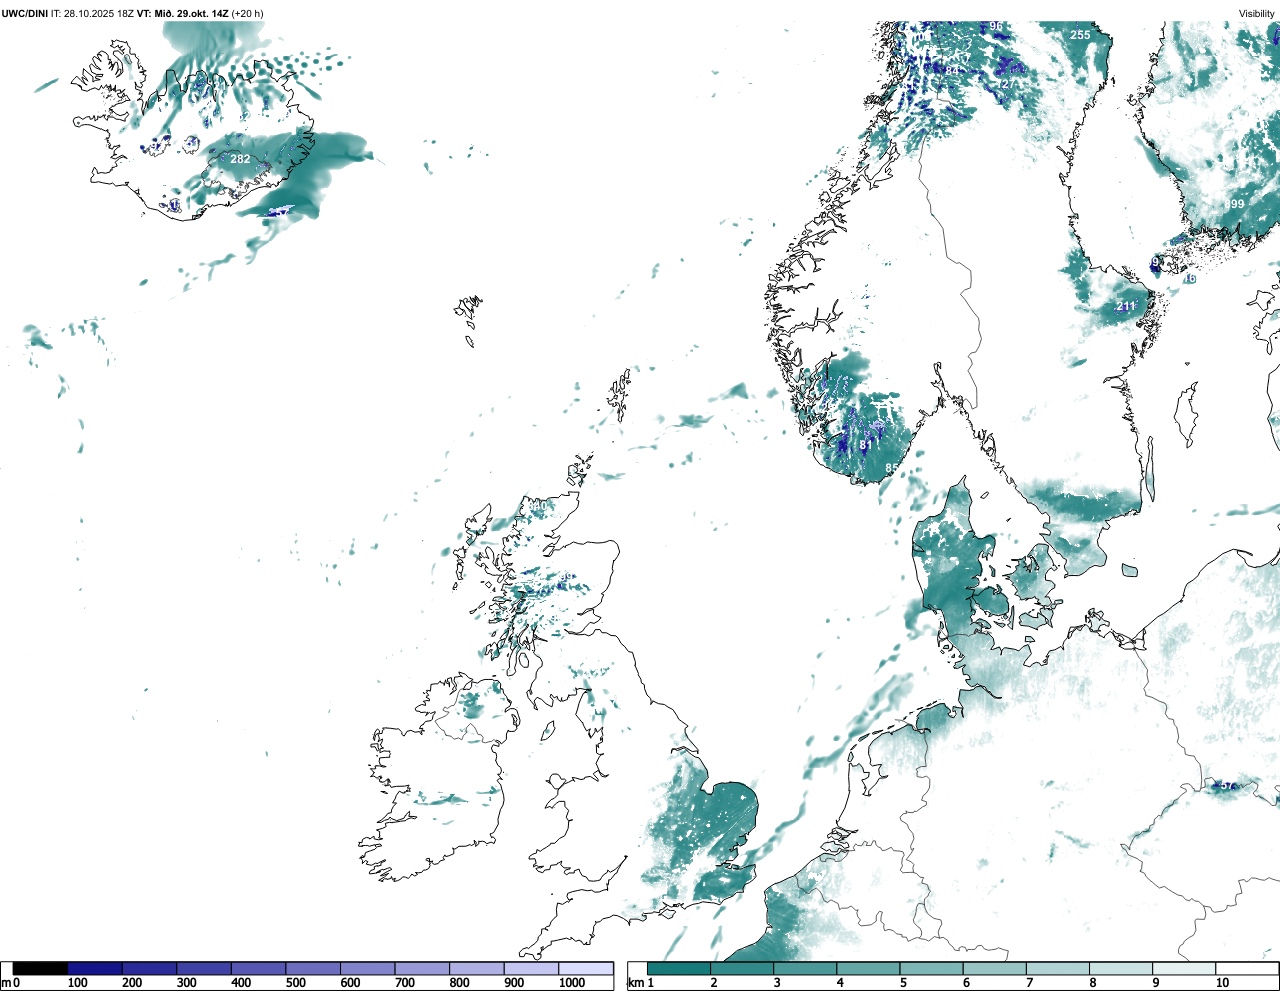Click the '500' tick label in metre legend

pyautogui.click(x=295, y=983)
